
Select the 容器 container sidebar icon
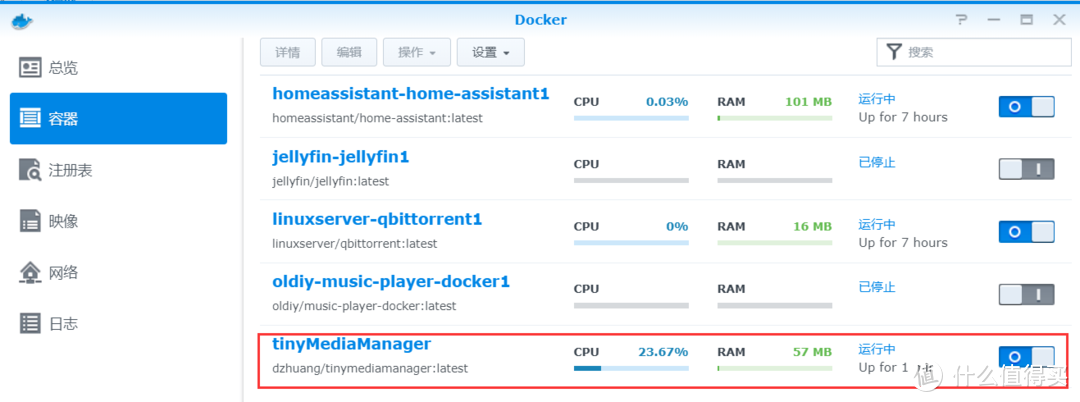[x=30, y=118]
